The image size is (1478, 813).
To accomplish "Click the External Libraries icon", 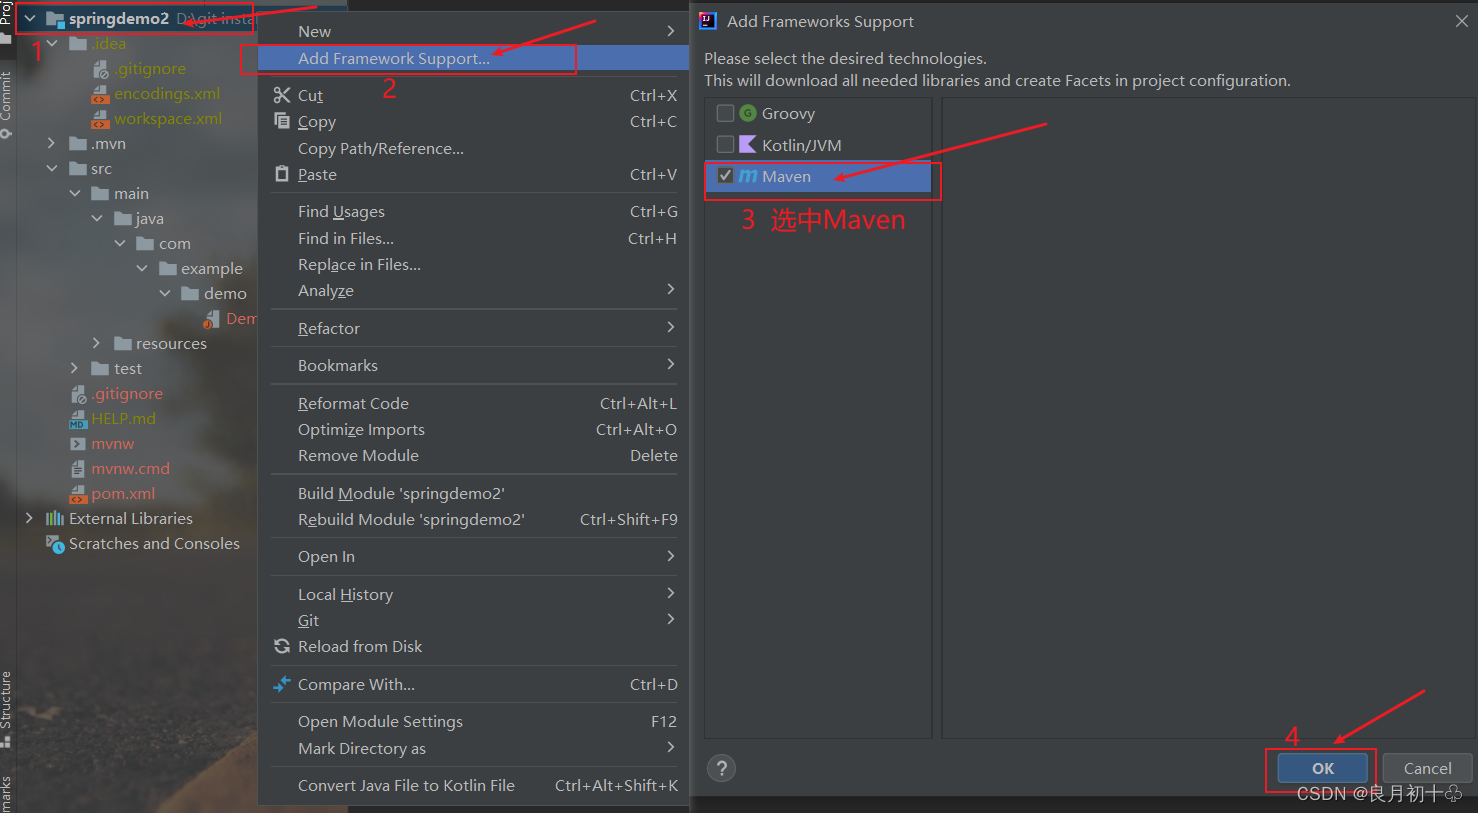I will (x=55, y=518).
